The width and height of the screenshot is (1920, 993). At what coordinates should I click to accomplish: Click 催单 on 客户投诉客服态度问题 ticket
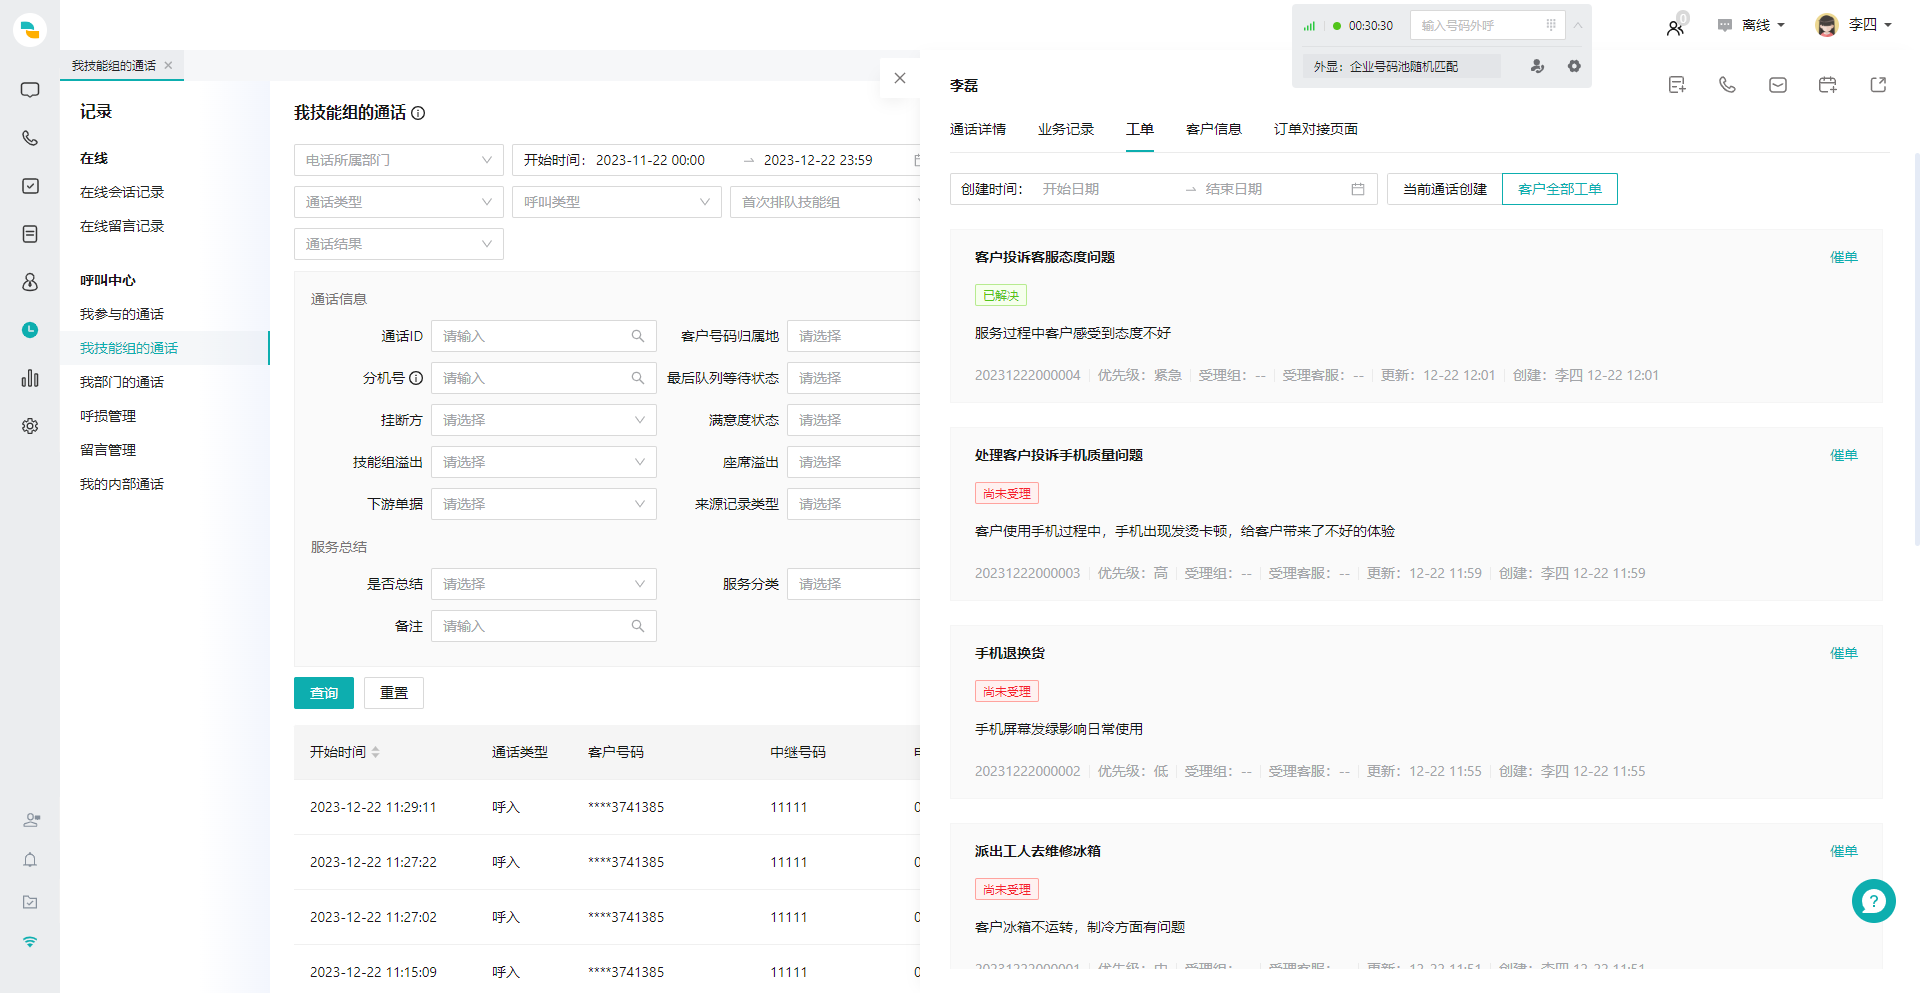click(1844, 257)
